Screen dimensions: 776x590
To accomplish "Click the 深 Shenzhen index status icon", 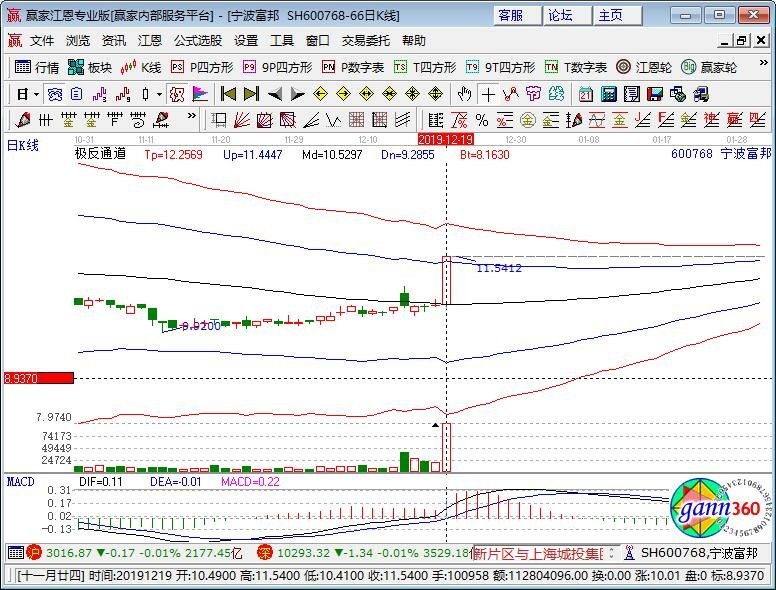I will [x=265, y=552].
